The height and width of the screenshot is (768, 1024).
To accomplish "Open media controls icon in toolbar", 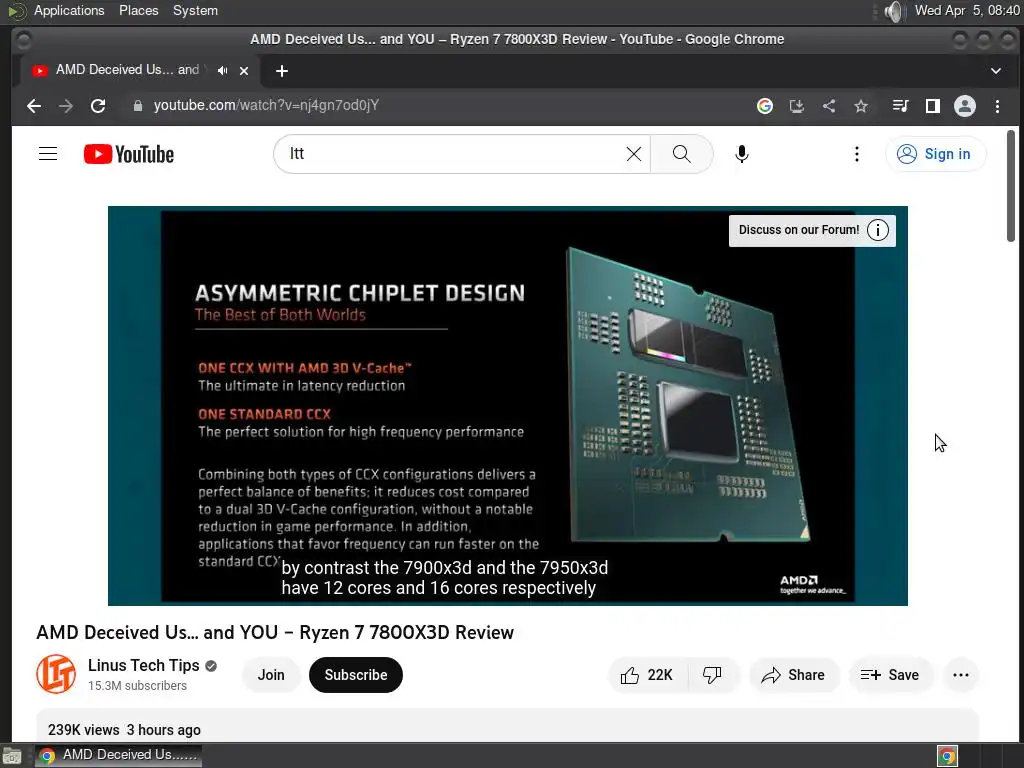I will tap(901, 106).
